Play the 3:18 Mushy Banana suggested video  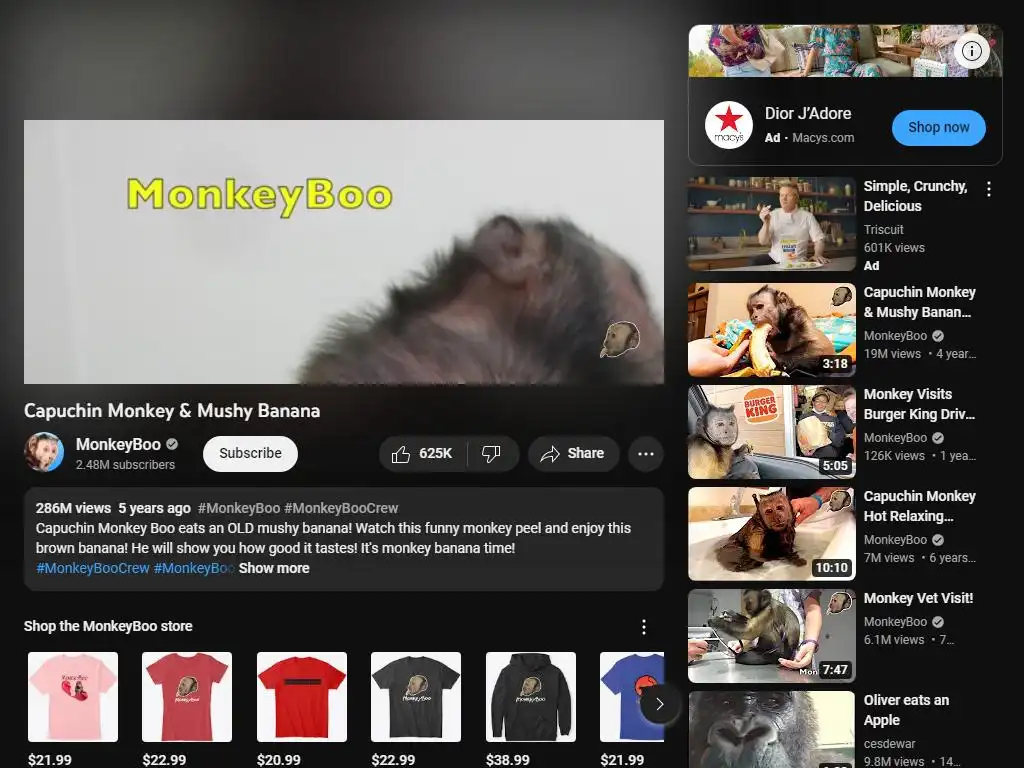pyautogui.click(x=771, y=330)
